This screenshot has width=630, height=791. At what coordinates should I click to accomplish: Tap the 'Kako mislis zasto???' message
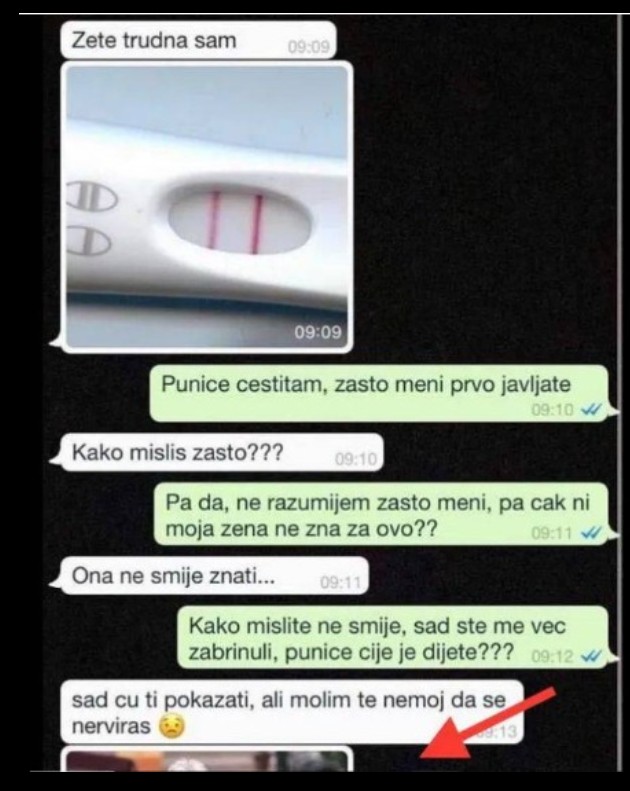pyautogui.click(x=222, y=452)
